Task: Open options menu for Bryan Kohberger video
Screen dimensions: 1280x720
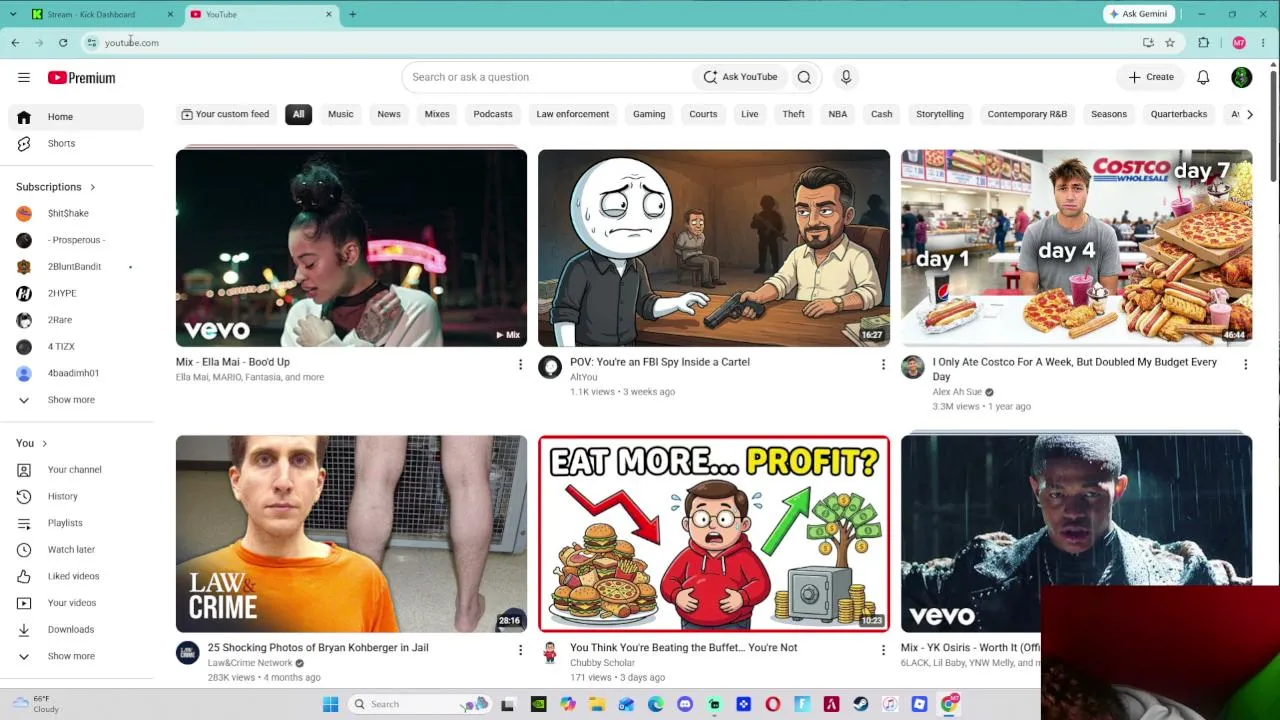Action: pos(520,650)
